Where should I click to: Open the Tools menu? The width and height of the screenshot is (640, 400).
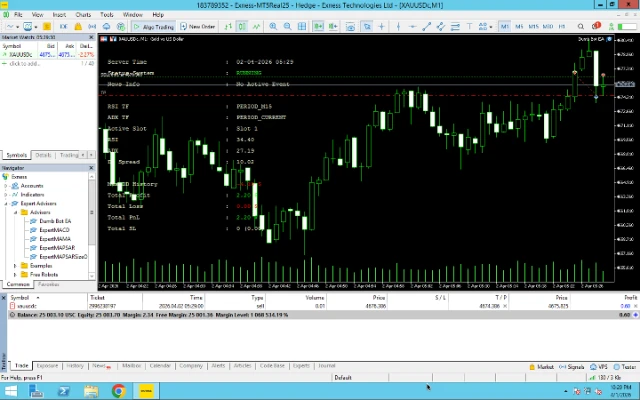(107, 15)
